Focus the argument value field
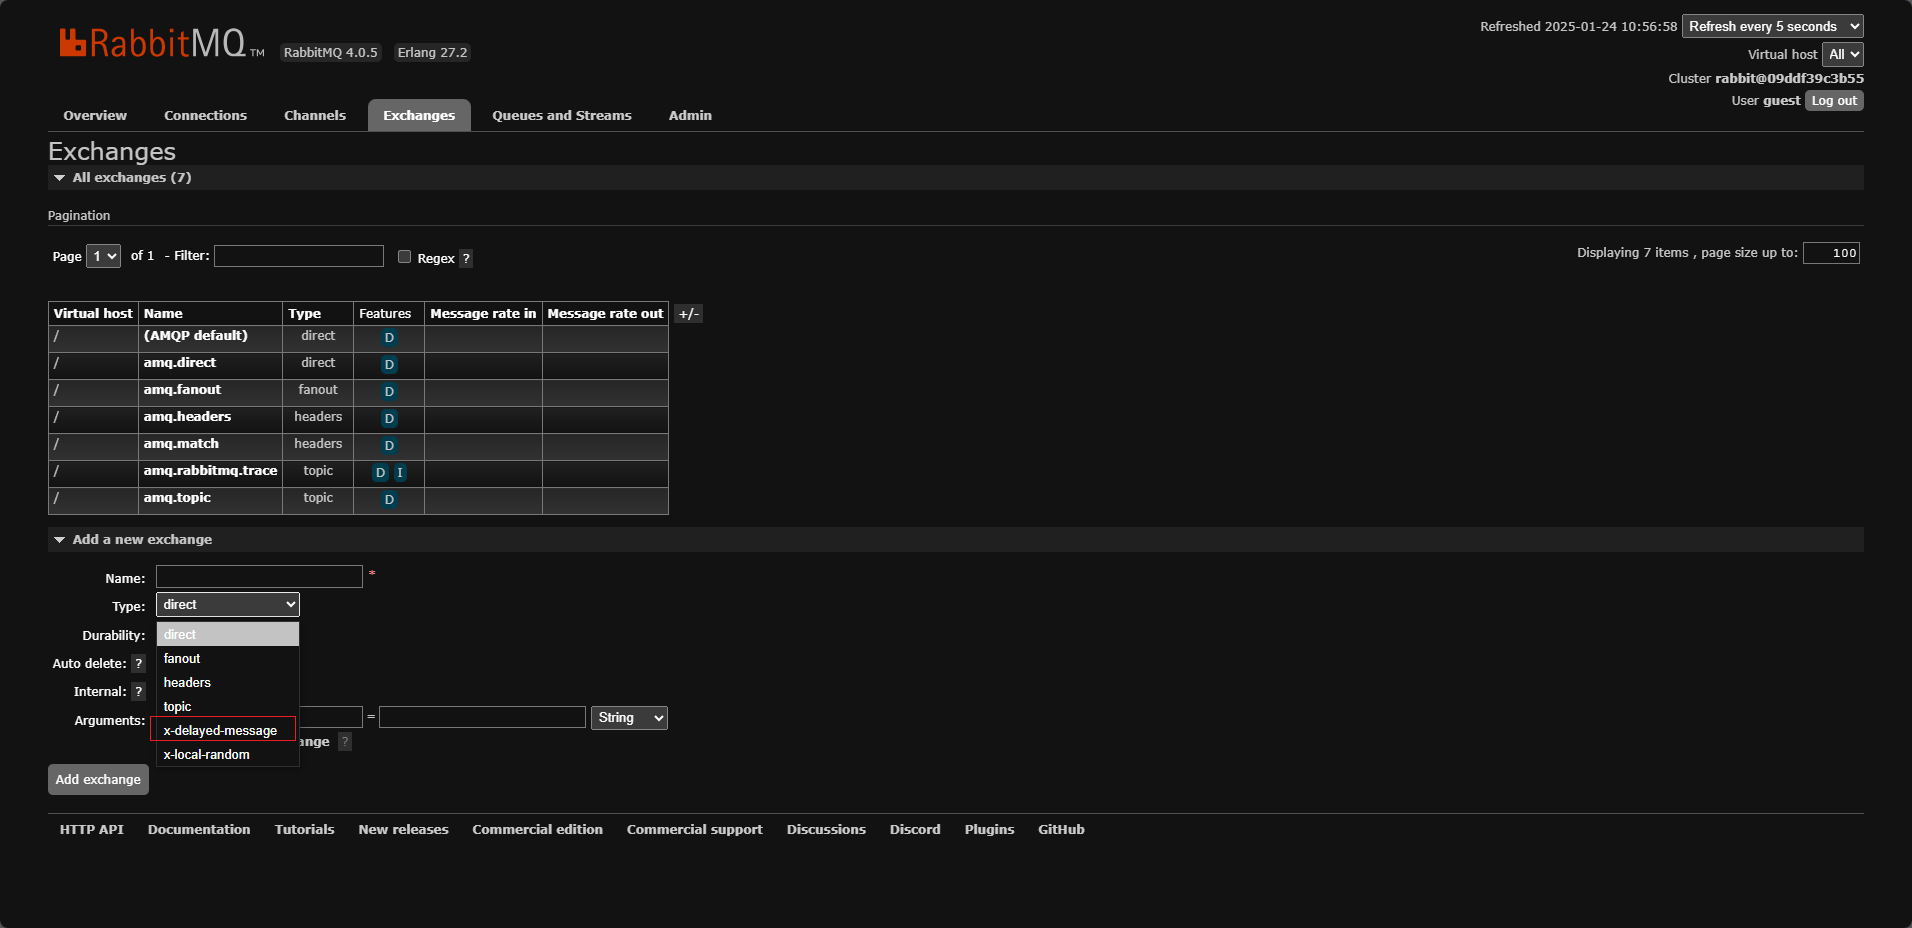Image resolution: width=1912 pixels, height=928 pixels. (482, 717)
